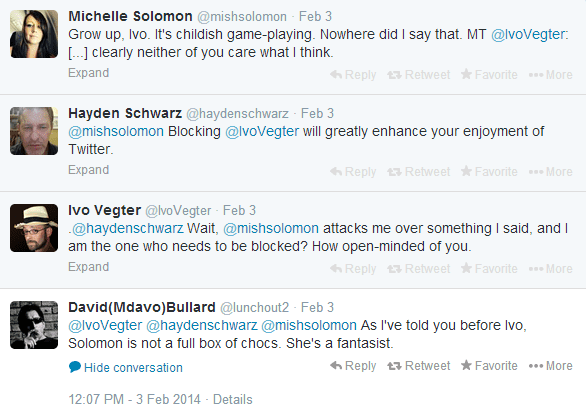586x416 pixels.
Task: Open @IvoVegter mention in Hayden's tweet
Action: tap(262, 132)
